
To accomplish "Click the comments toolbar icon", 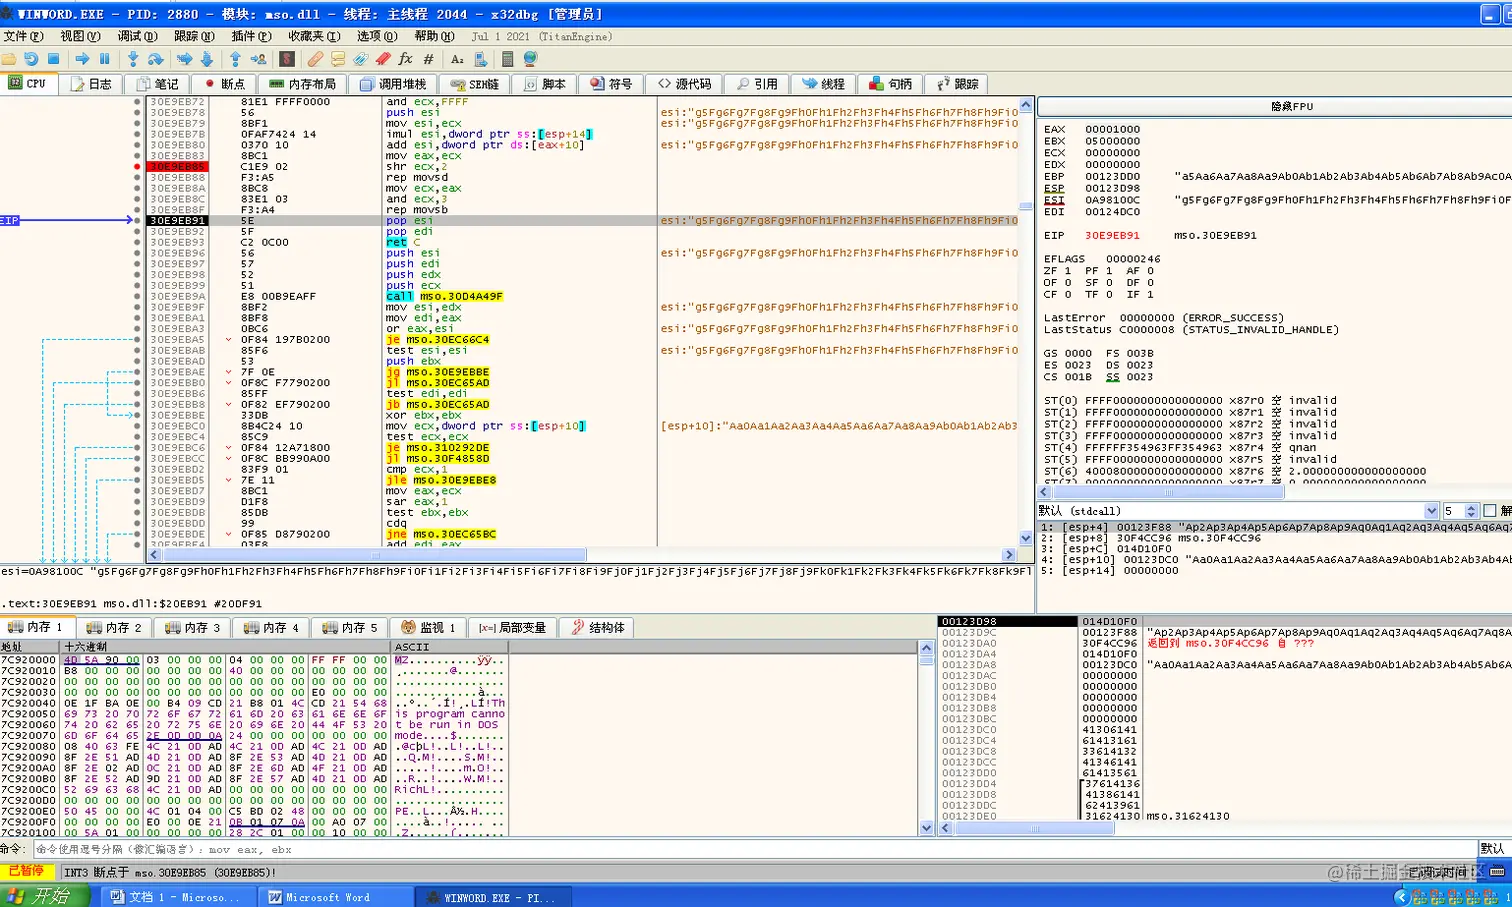I will pyautogui.click(x=338, y=59).
